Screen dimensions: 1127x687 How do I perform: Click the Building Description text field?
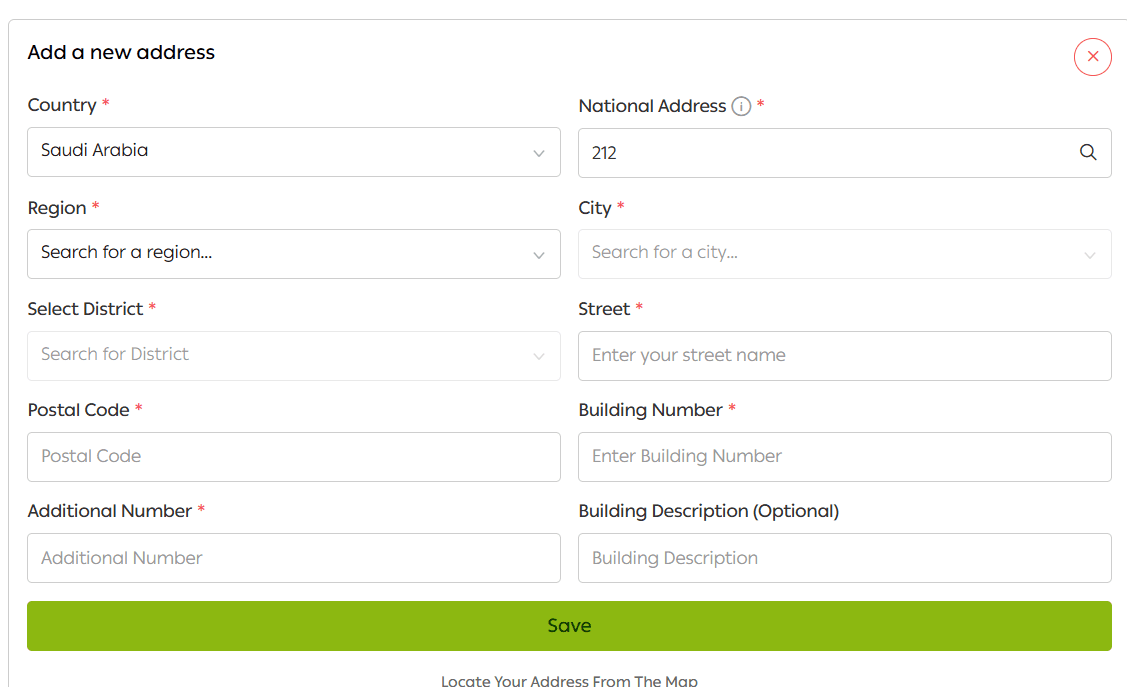pos(844,558)
